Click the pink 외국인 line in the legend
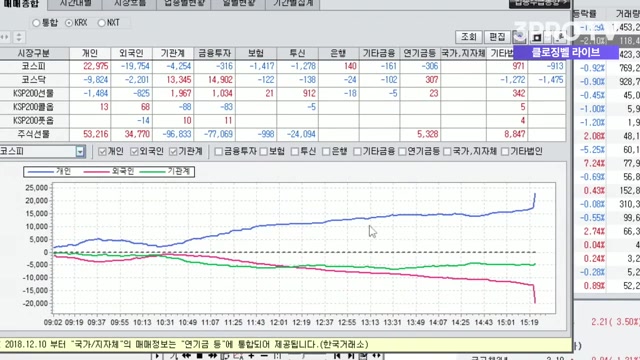640x360 pixels. click(x=96, y=171)
